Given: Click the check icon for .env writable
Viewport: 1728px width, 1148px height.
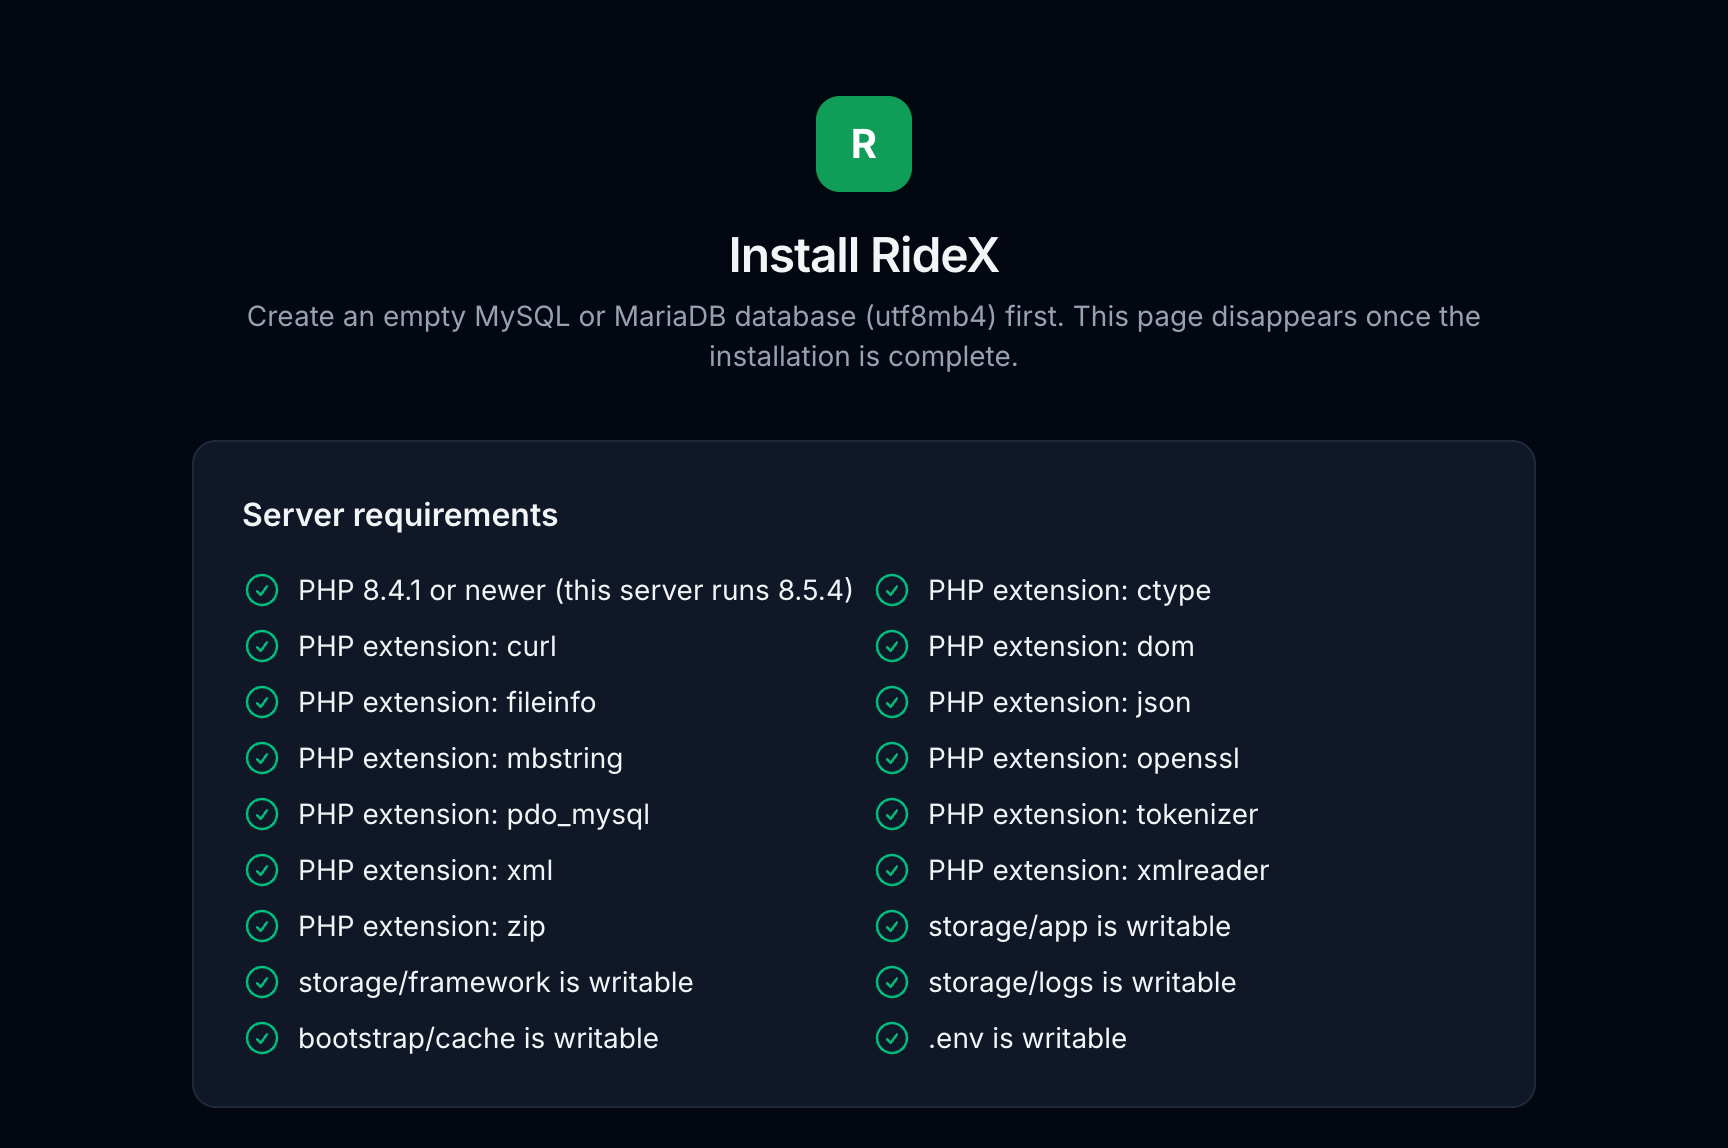Looking at the screenshot, I should [x=892, y=1038].
